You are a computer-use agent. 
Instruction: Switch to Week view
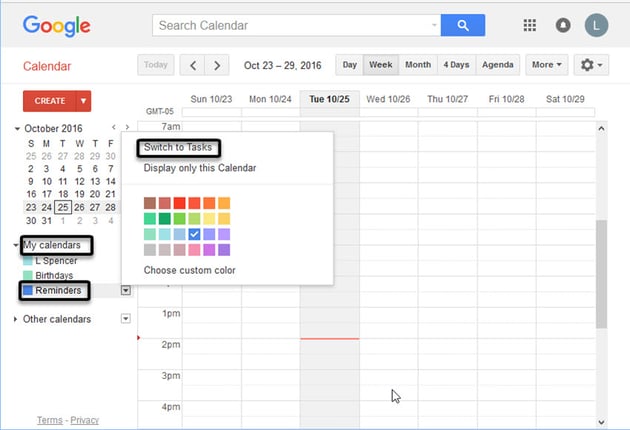tap(381, 65)
